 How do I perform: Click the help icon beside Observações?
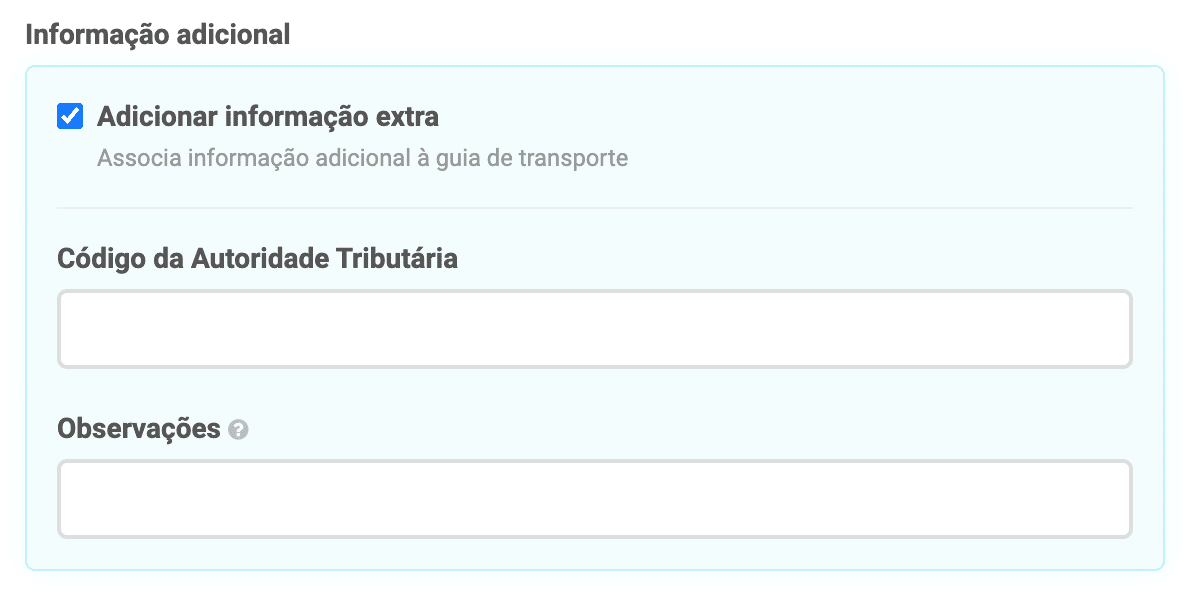238,430
